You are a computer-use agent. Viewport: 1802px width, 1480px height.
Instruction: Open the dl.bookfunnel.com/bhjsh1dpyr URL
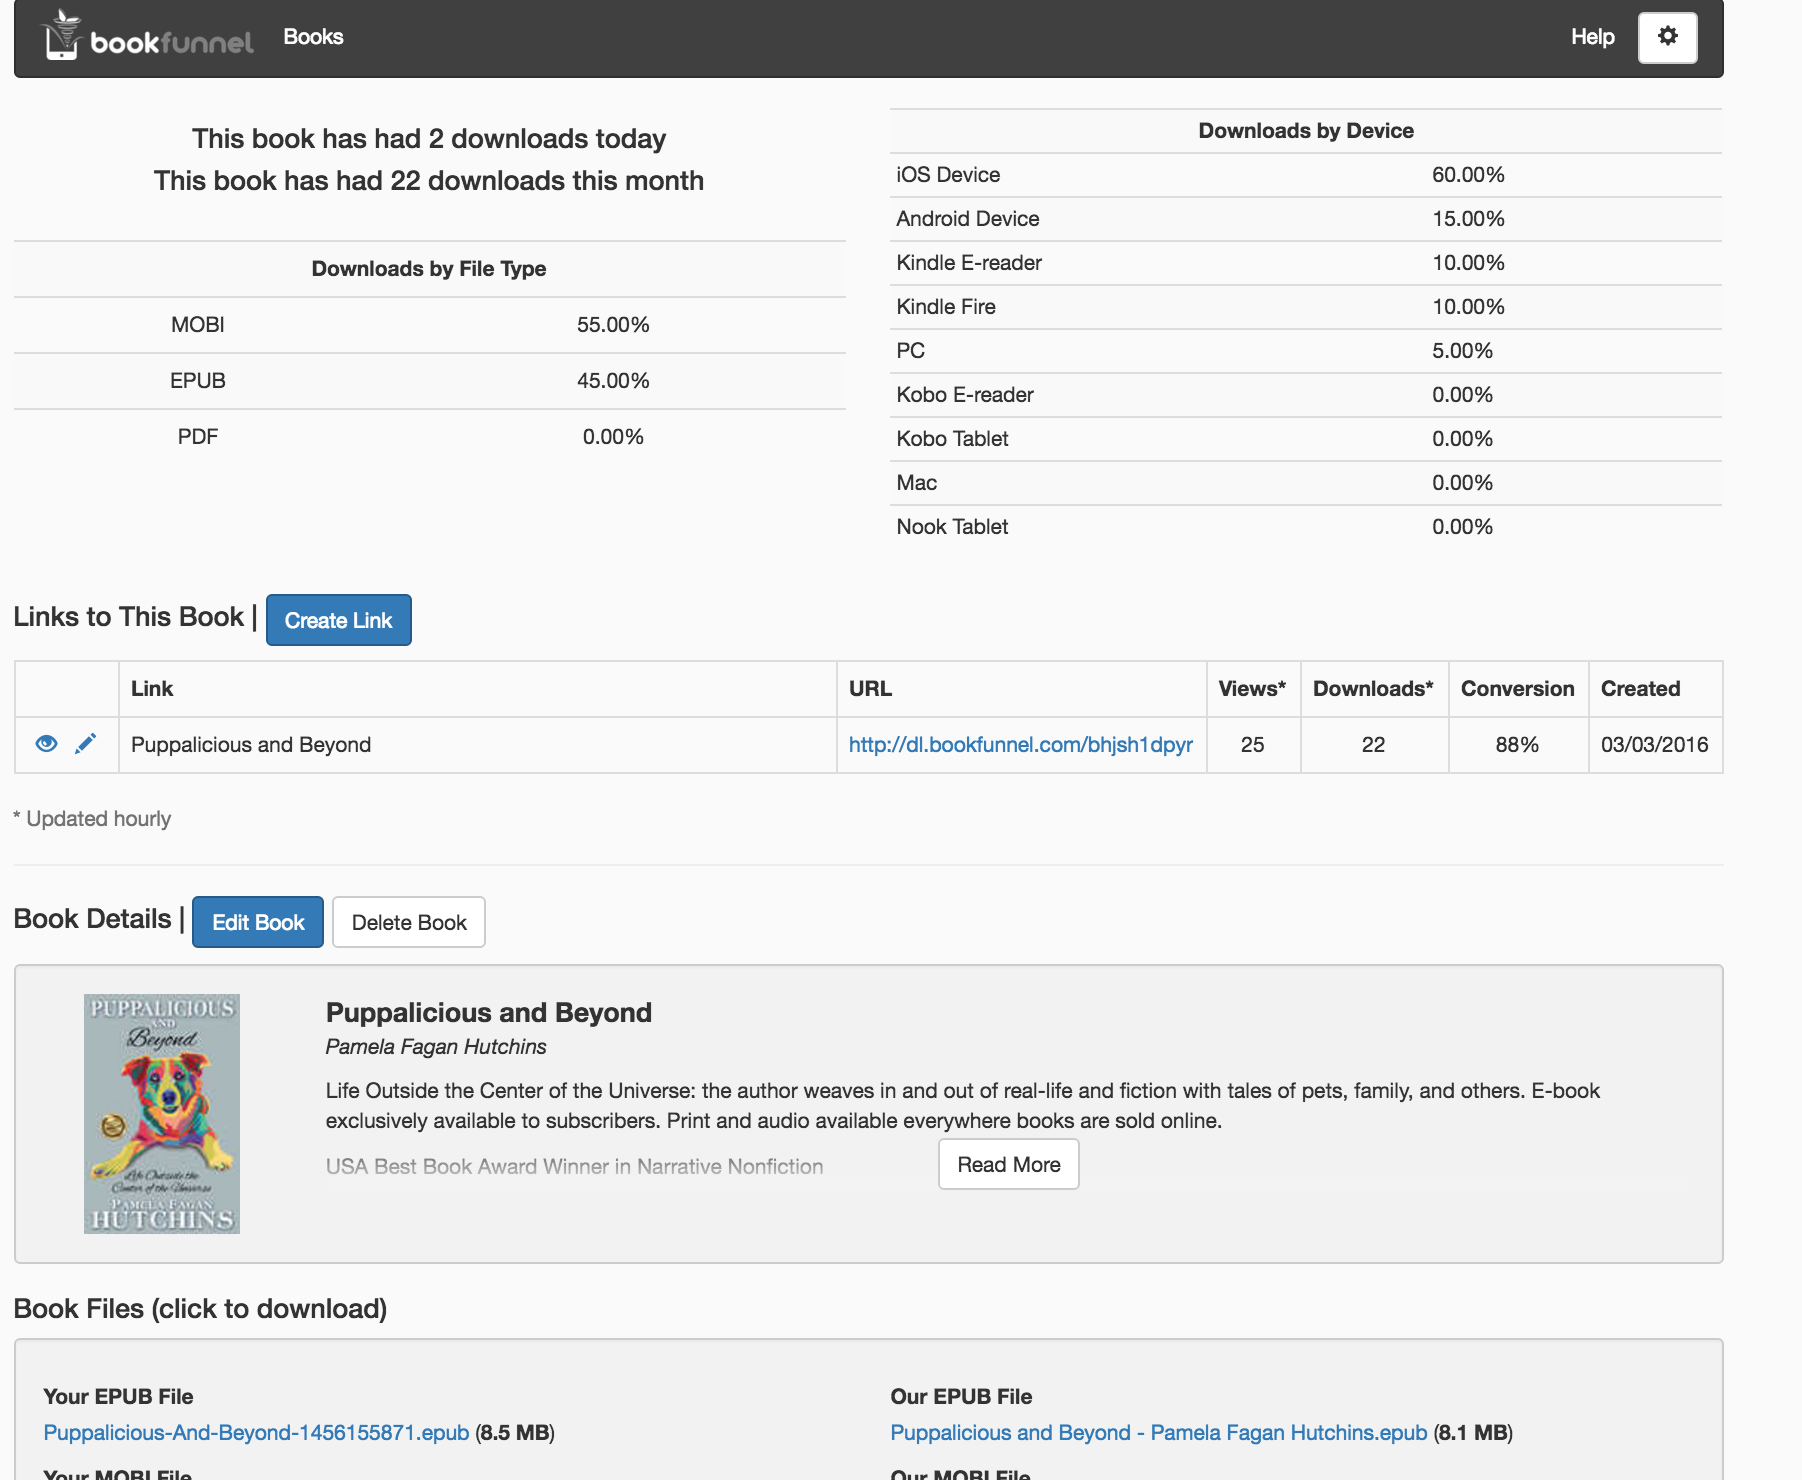coord(1021,745)
